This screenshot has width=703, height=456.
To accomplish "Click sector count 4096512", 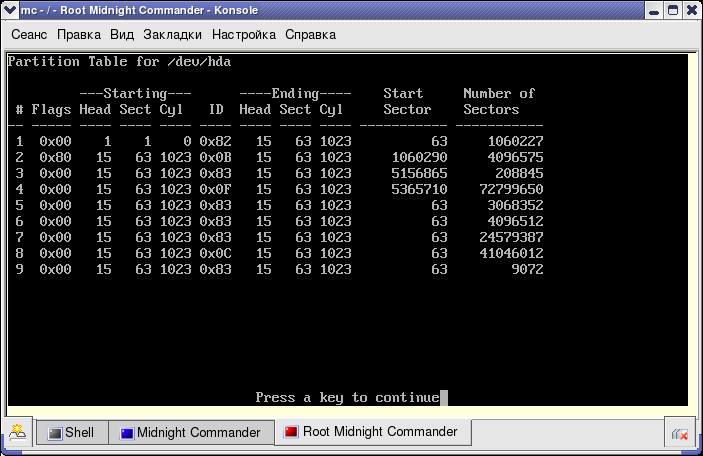I will (x=516, y=221).
